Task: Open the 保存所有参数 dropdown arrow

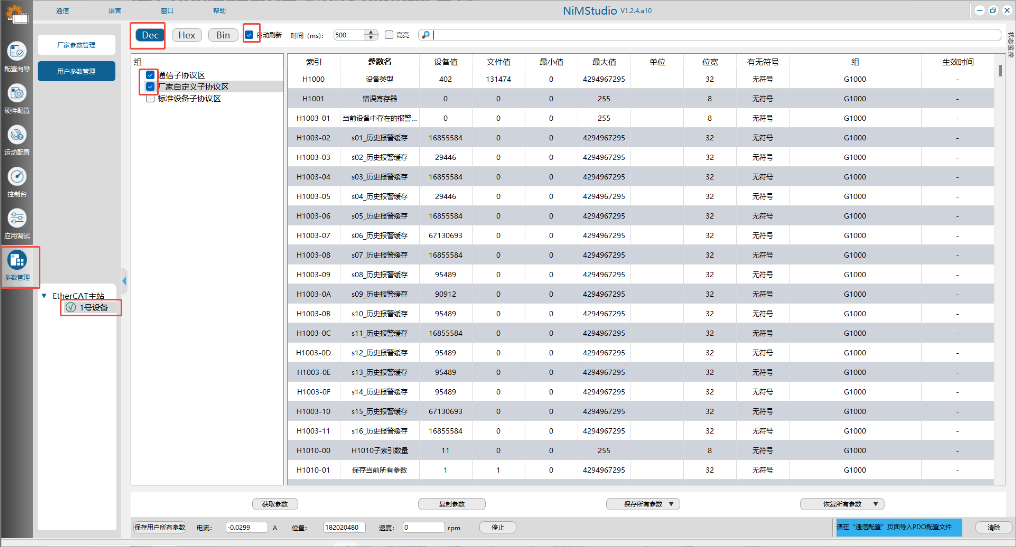Action: coord(671,504)
